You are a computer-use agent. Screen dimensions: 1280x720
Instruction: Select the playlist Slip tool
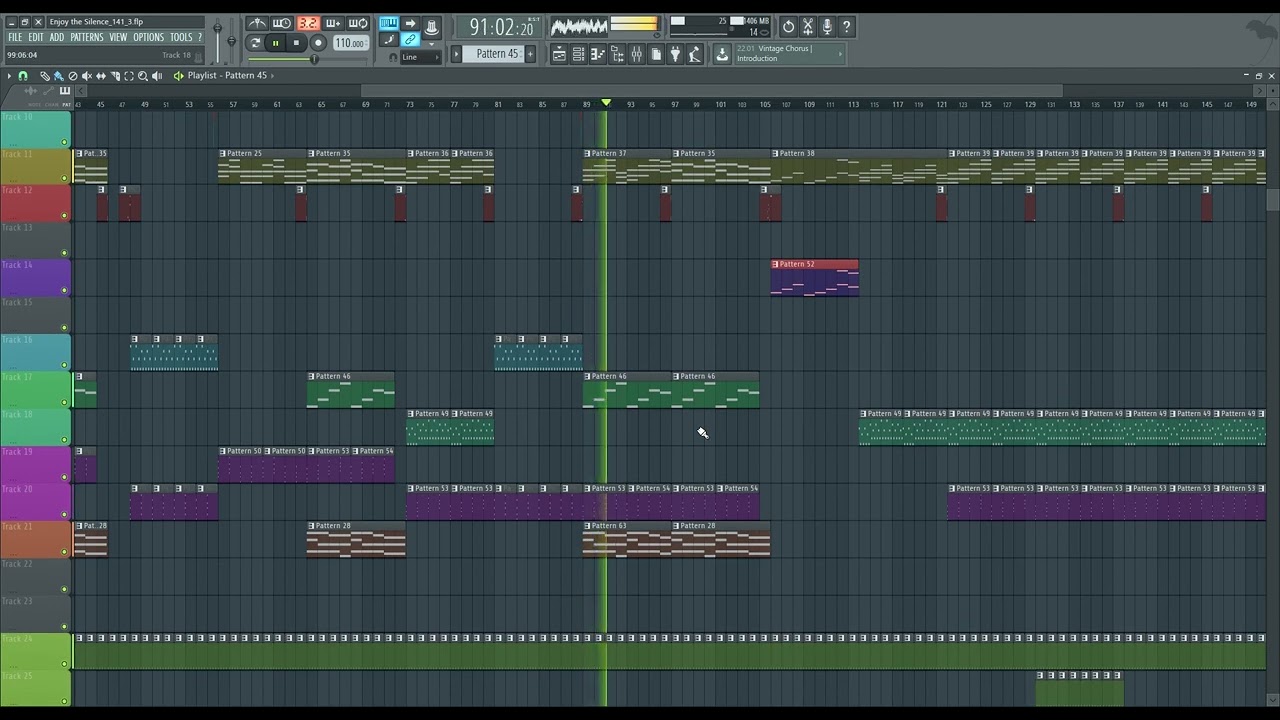(101, 76)
